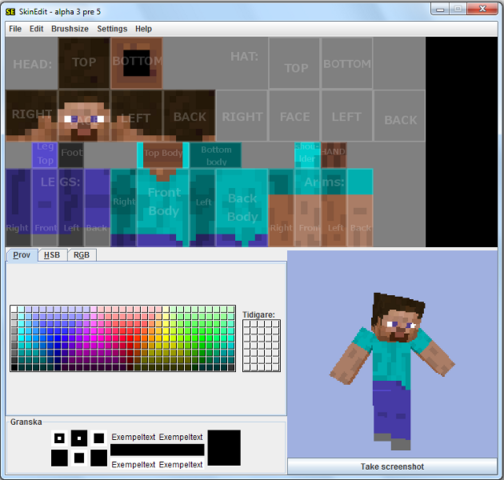This screenshot has height=480, width=504.
Task: Click the Take screenshot button
Action: click(392, 466)
